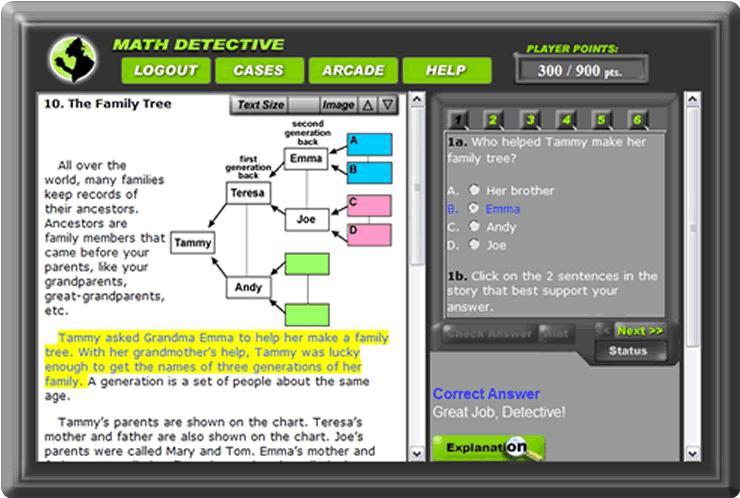Click the '10. The Family Tree' title
Viewport: 740px width, 498px height.
pos(108,104)
